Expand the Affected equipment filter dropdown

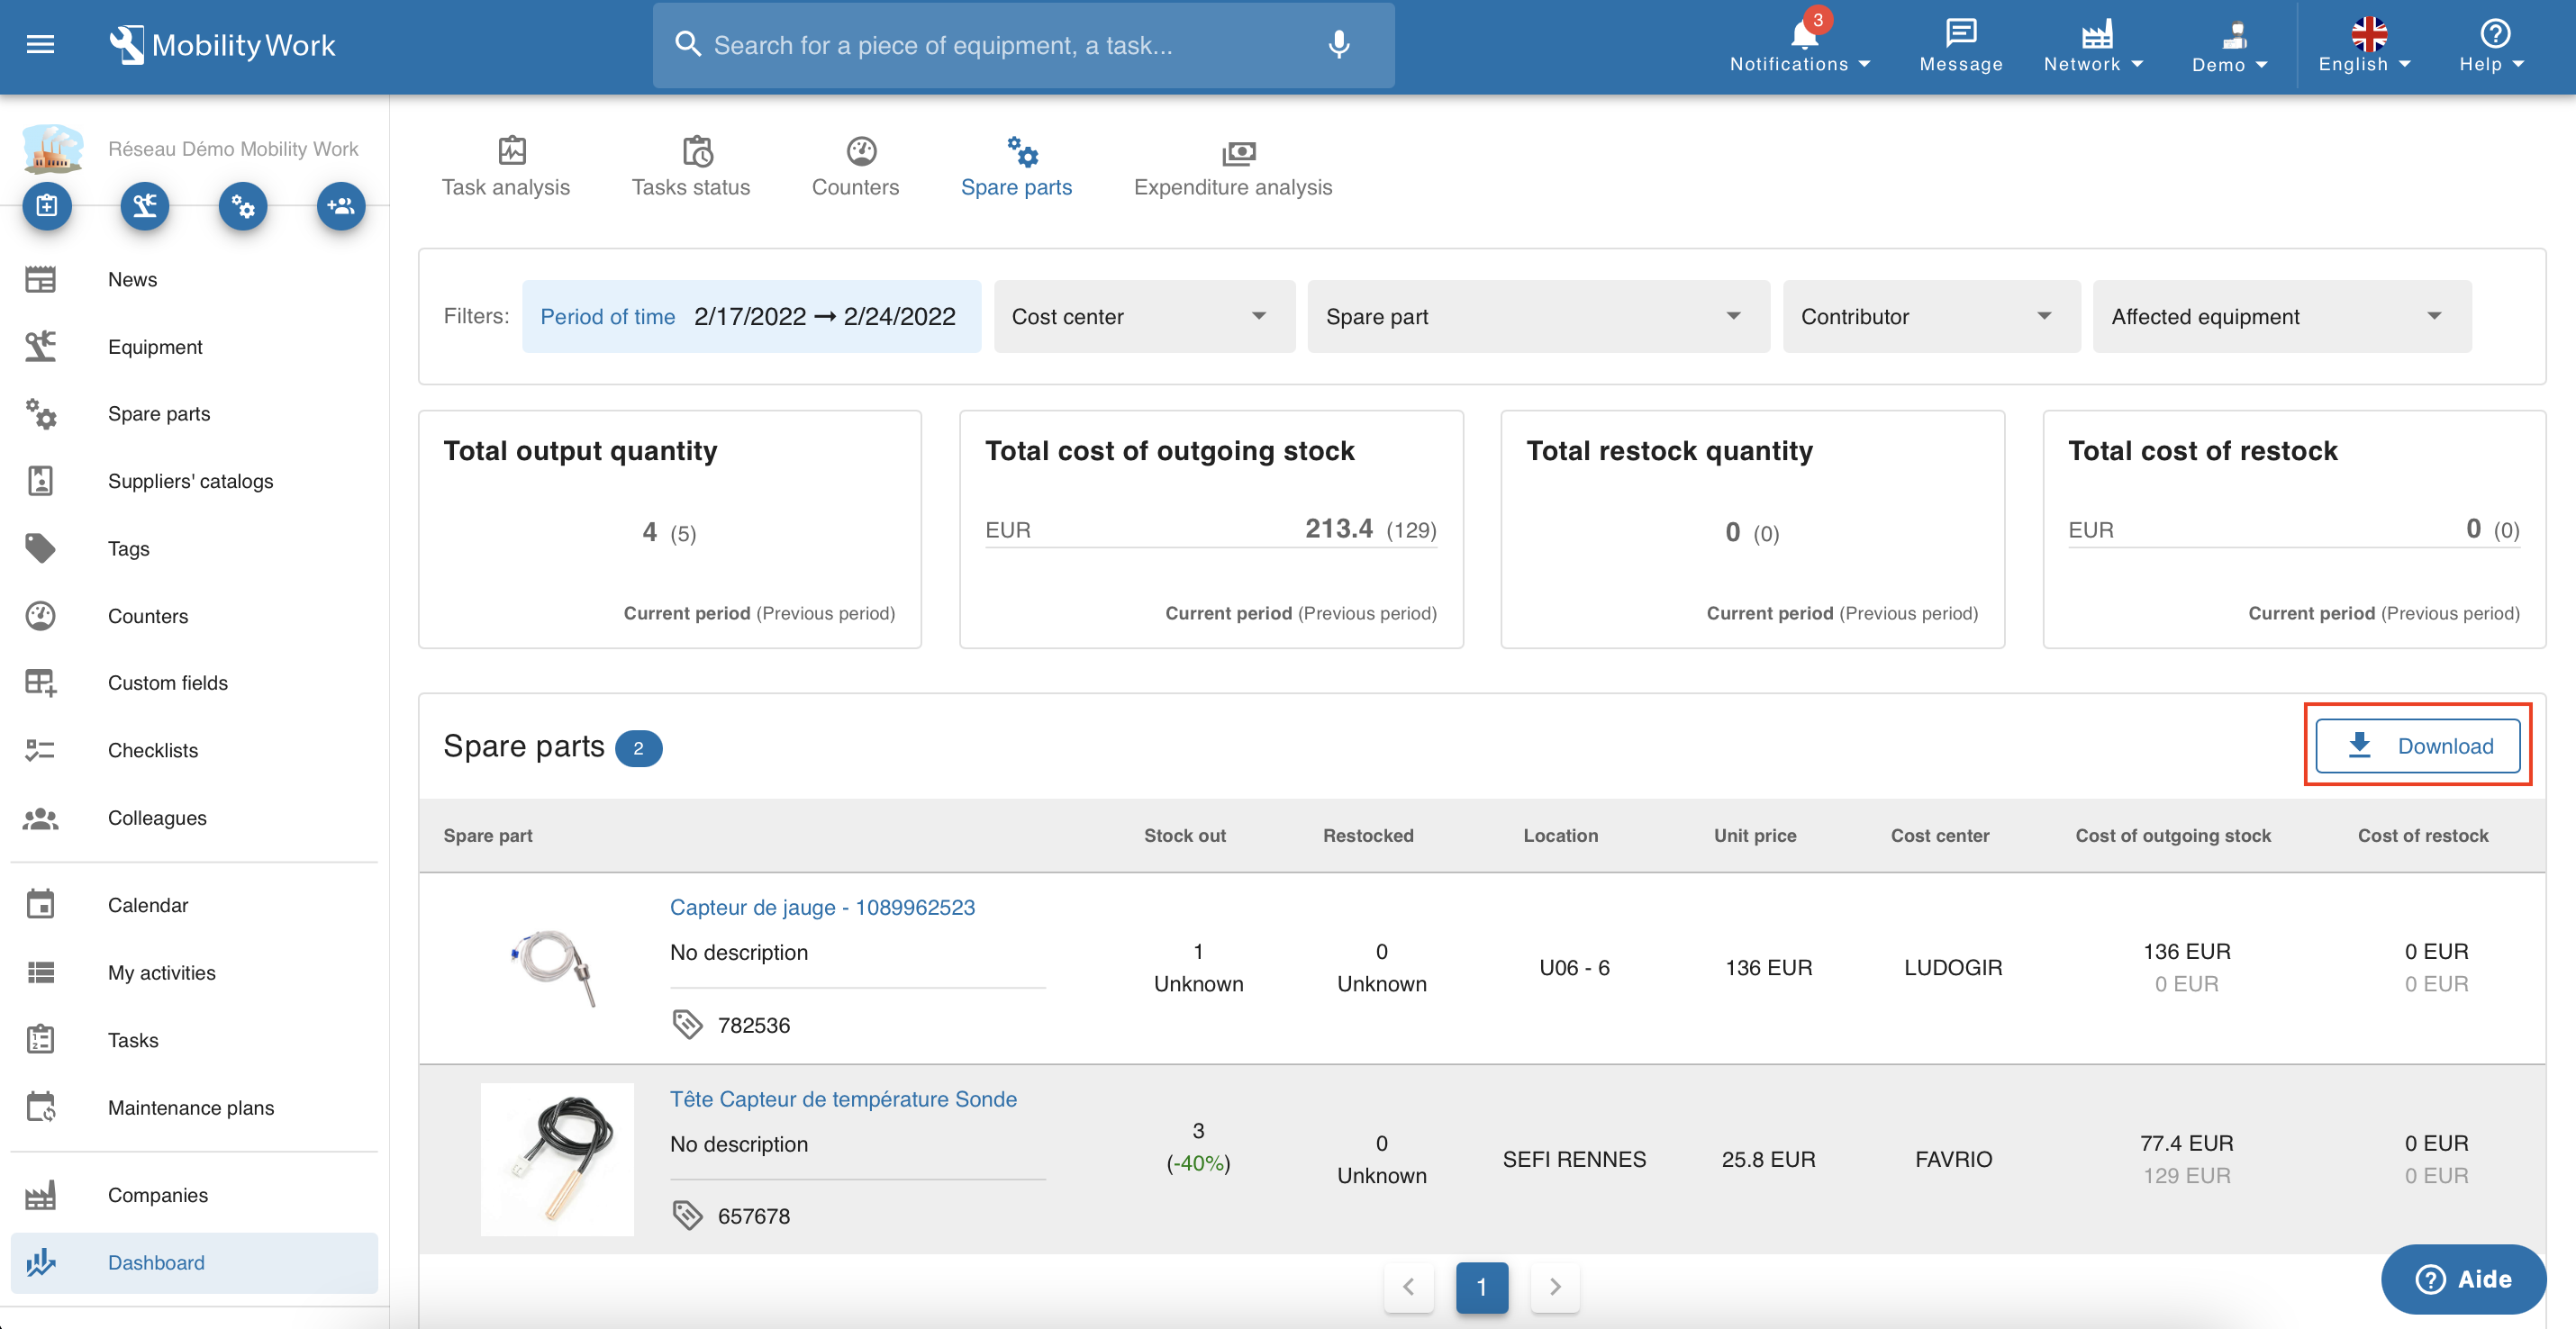(2282, 317)
